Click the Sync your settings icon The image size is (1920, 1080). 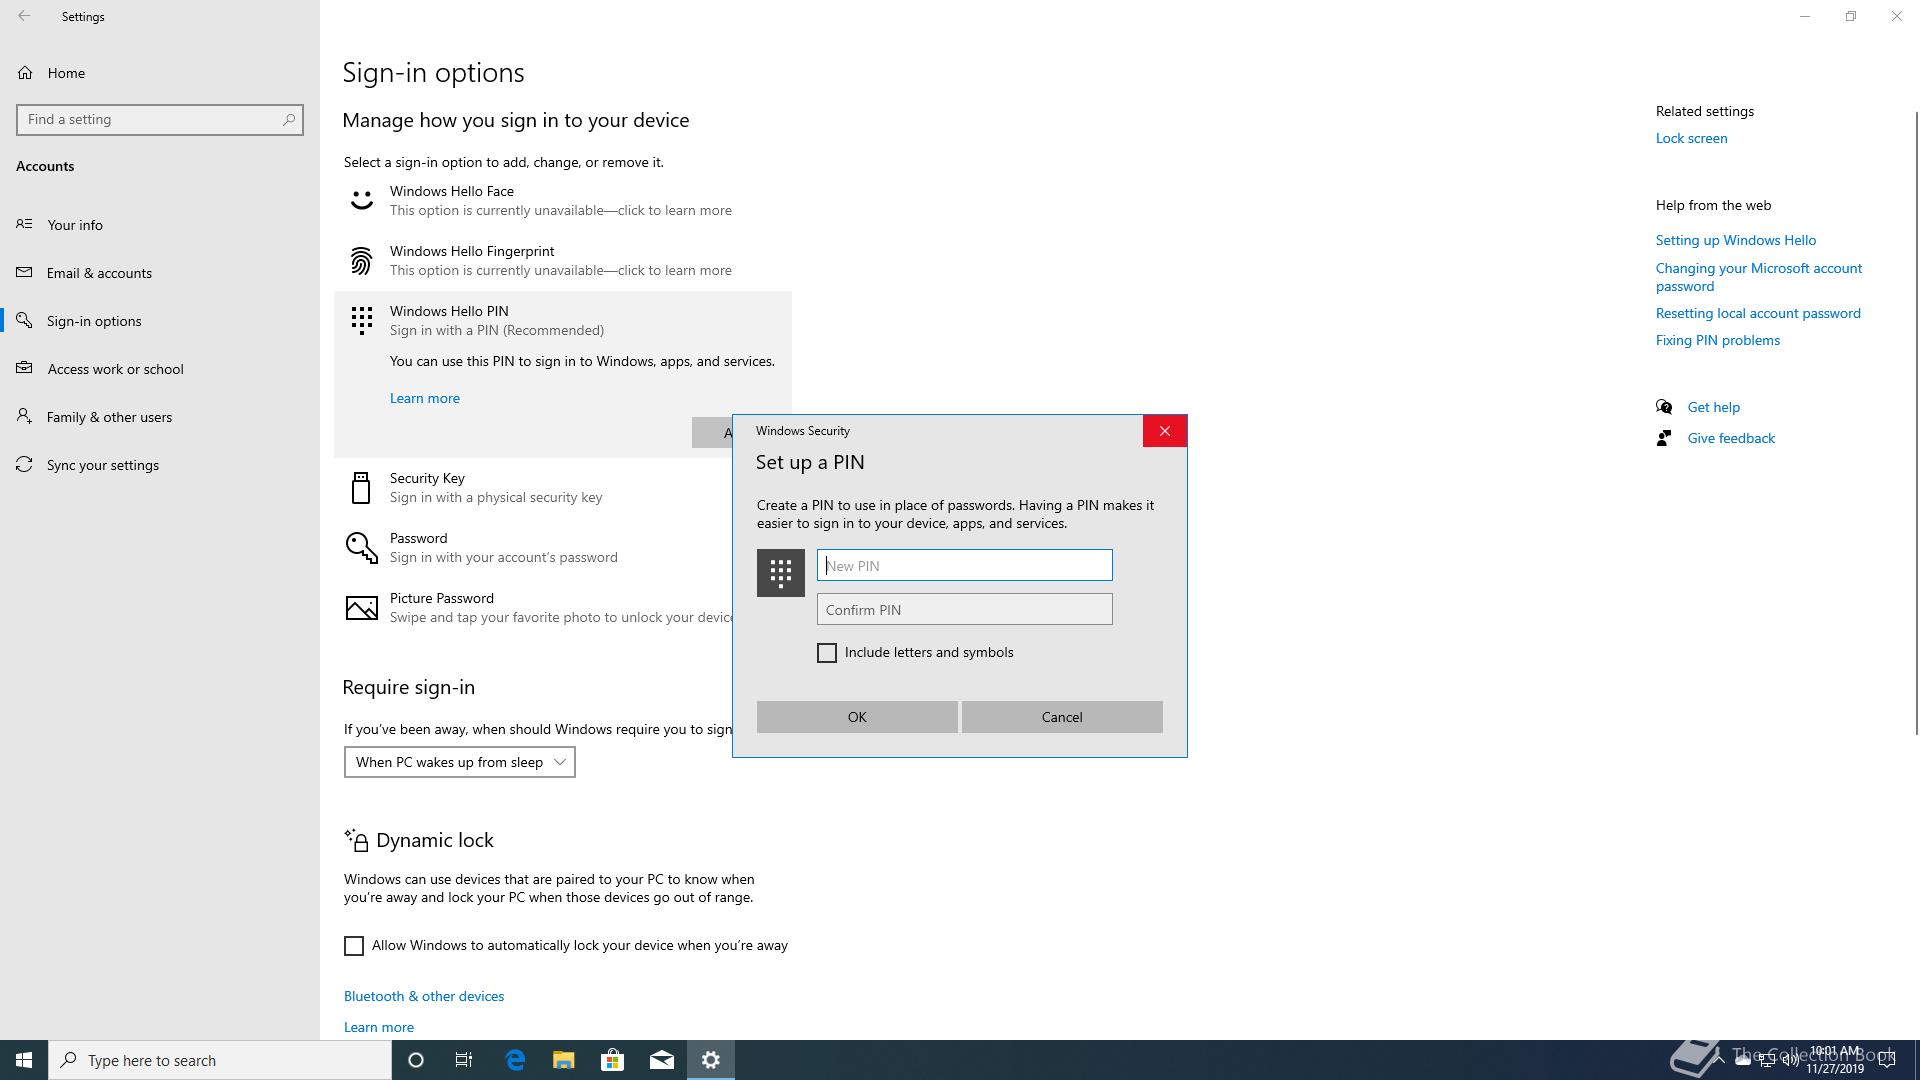tap(24, 464)
